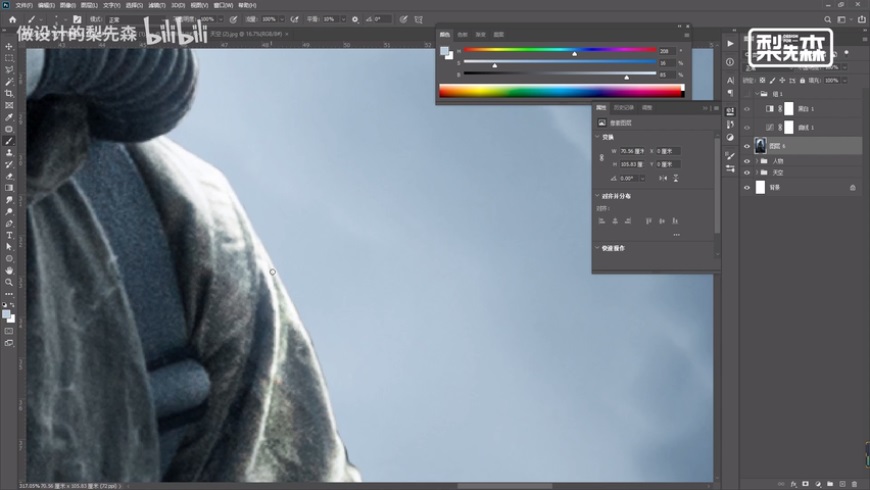
Task: Open the rotation angle dropdown in Properties
Action: click(643, 178)
